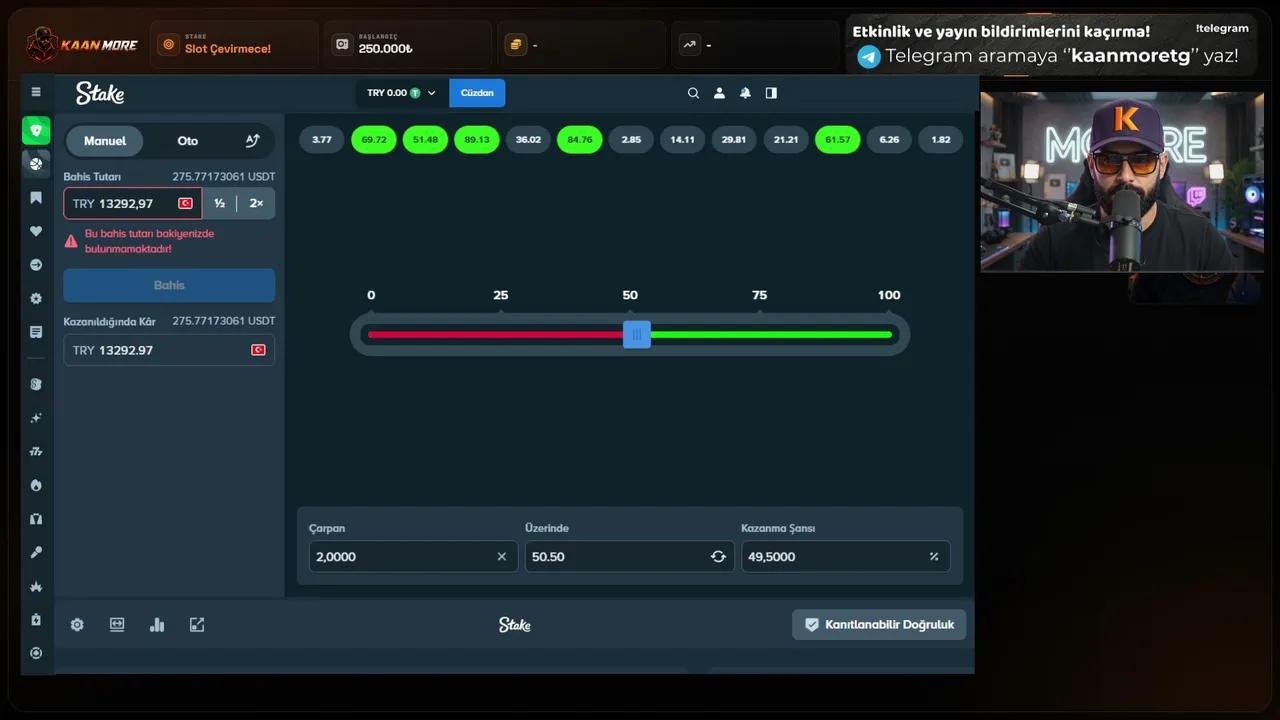Viewport: 1280px width, 720px height.
Task: Open the user profile icon
Action: click(x=719, y=93)
